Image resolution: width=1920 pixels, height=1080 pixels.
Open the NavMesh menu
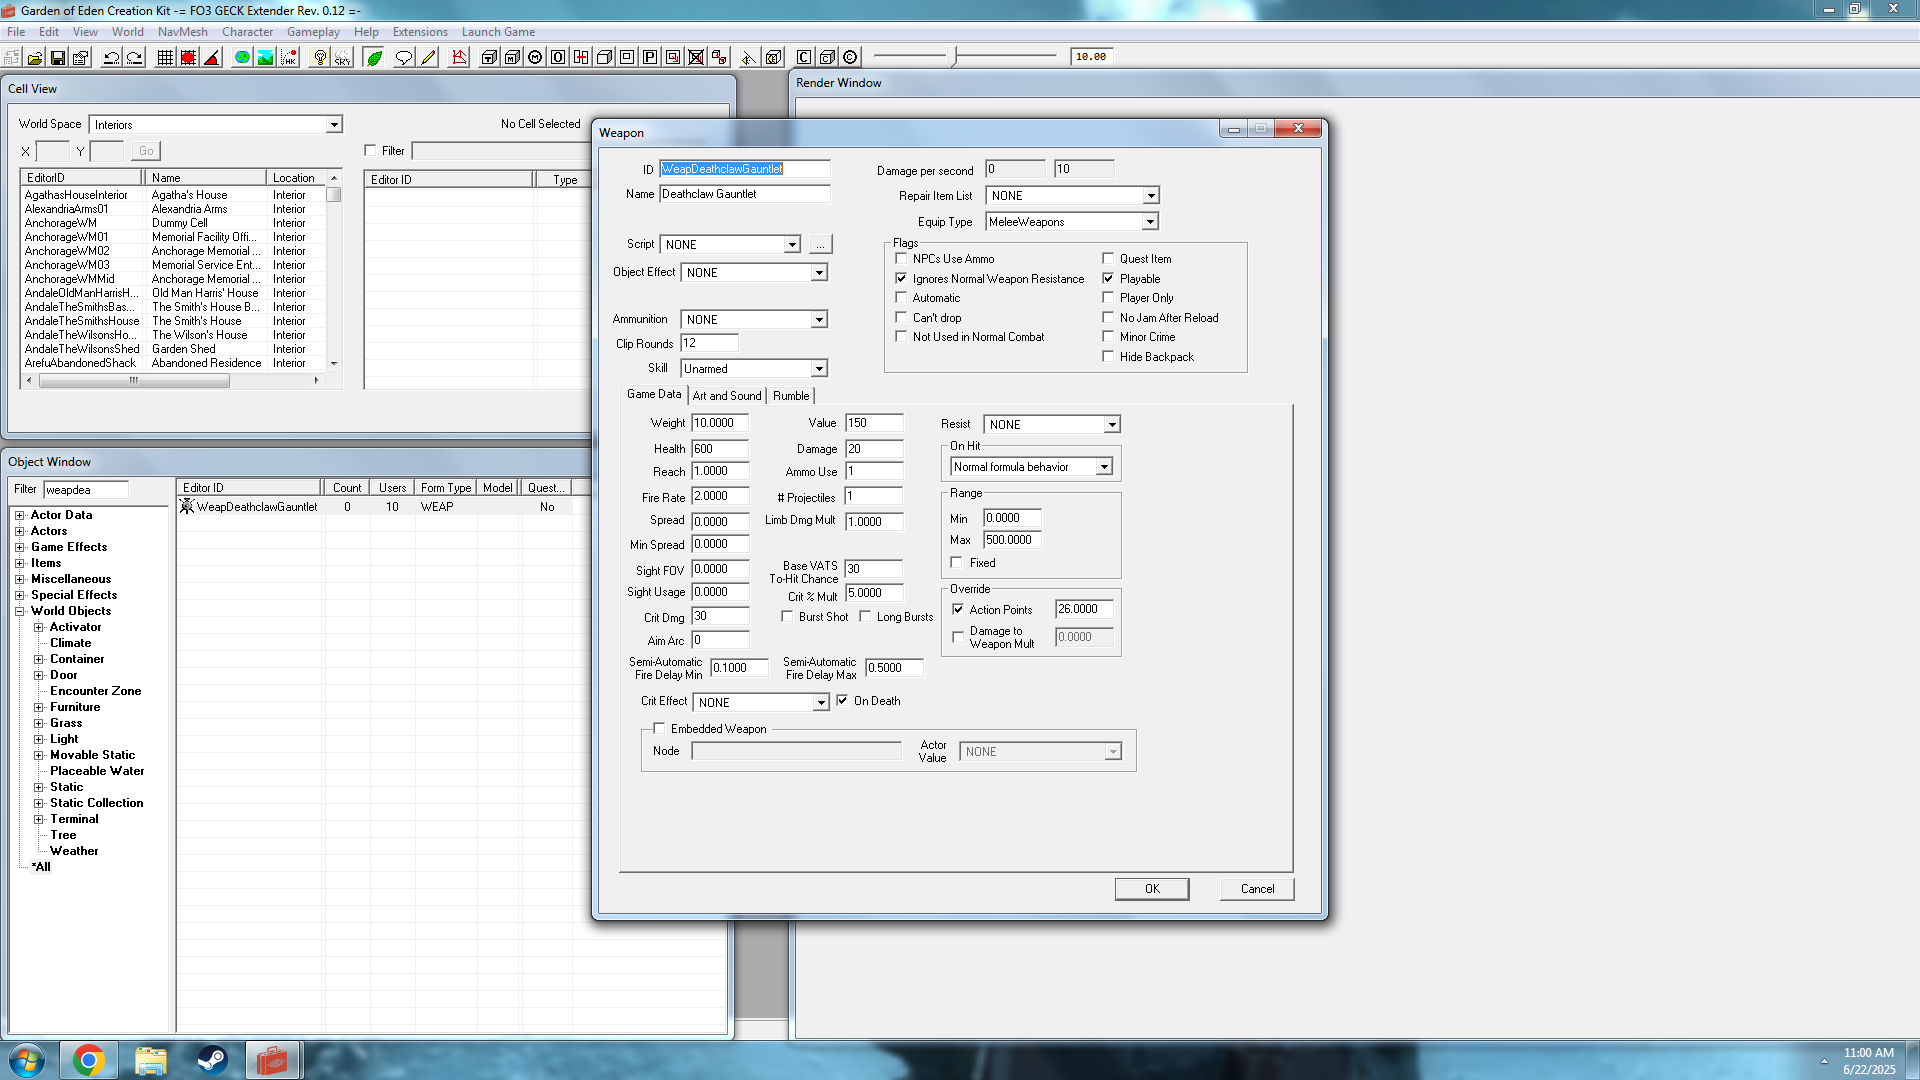(x=183, y=32)
